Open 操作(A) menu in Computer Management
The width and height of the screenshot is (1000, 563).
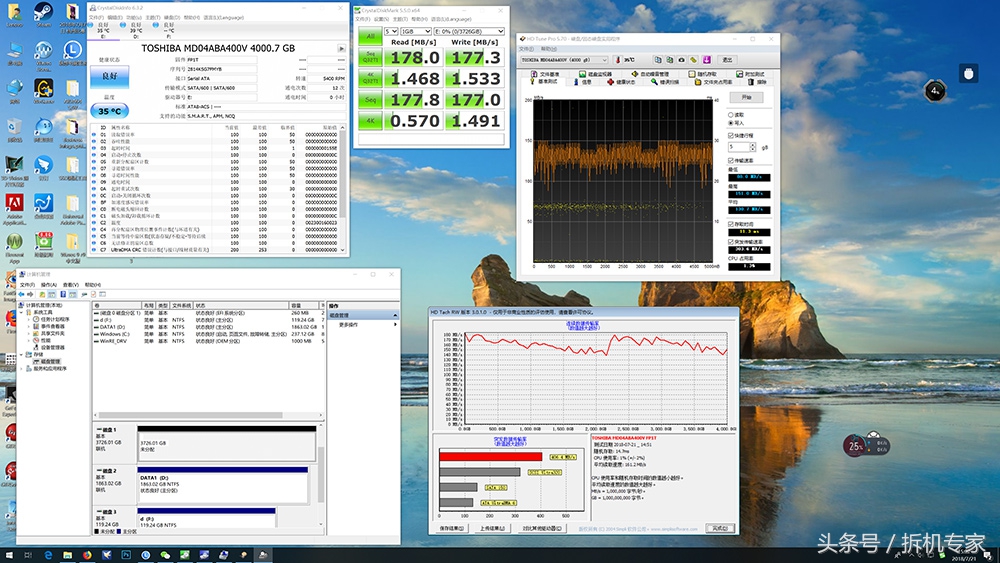49,285
